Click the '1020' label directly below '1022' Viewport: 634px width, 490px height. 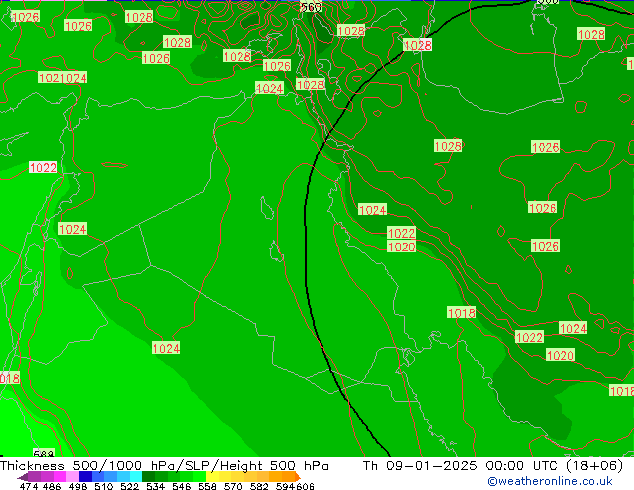pos(401,246)
